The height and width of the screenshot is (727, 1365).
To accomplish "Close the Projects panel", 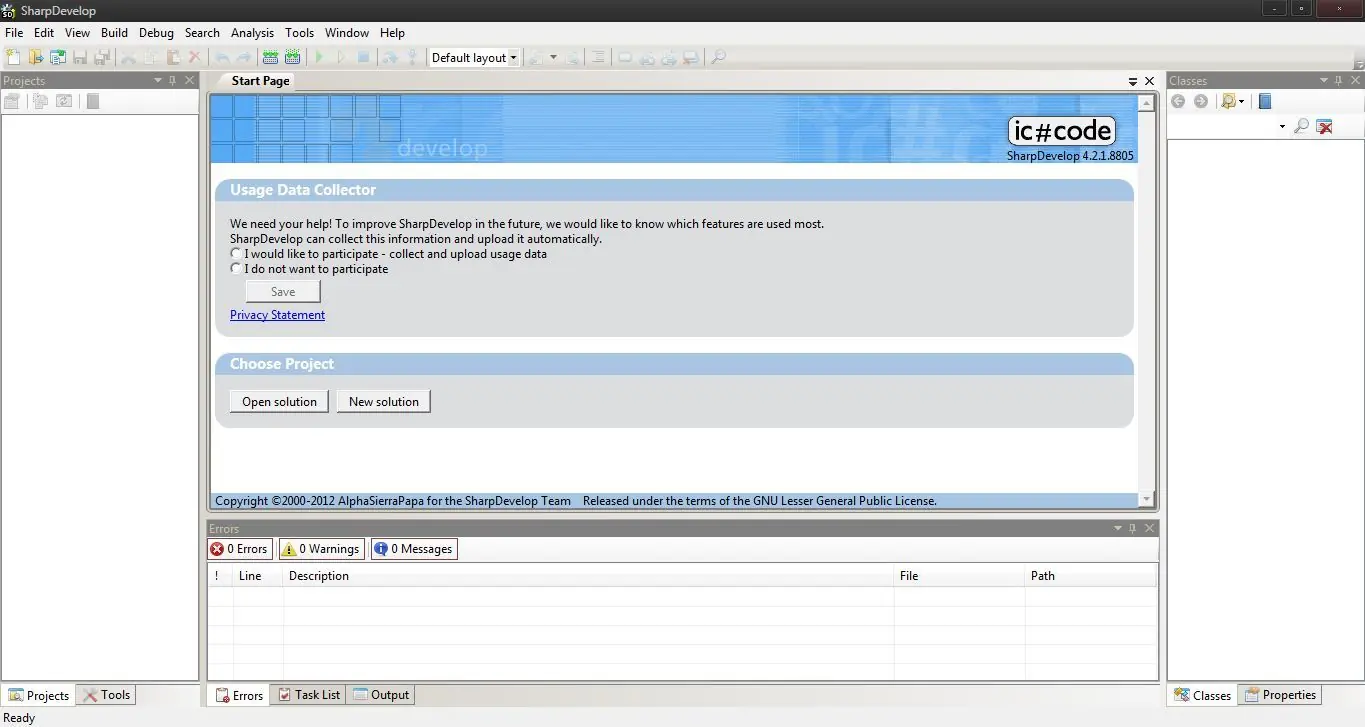I will [x=190, y=81].
